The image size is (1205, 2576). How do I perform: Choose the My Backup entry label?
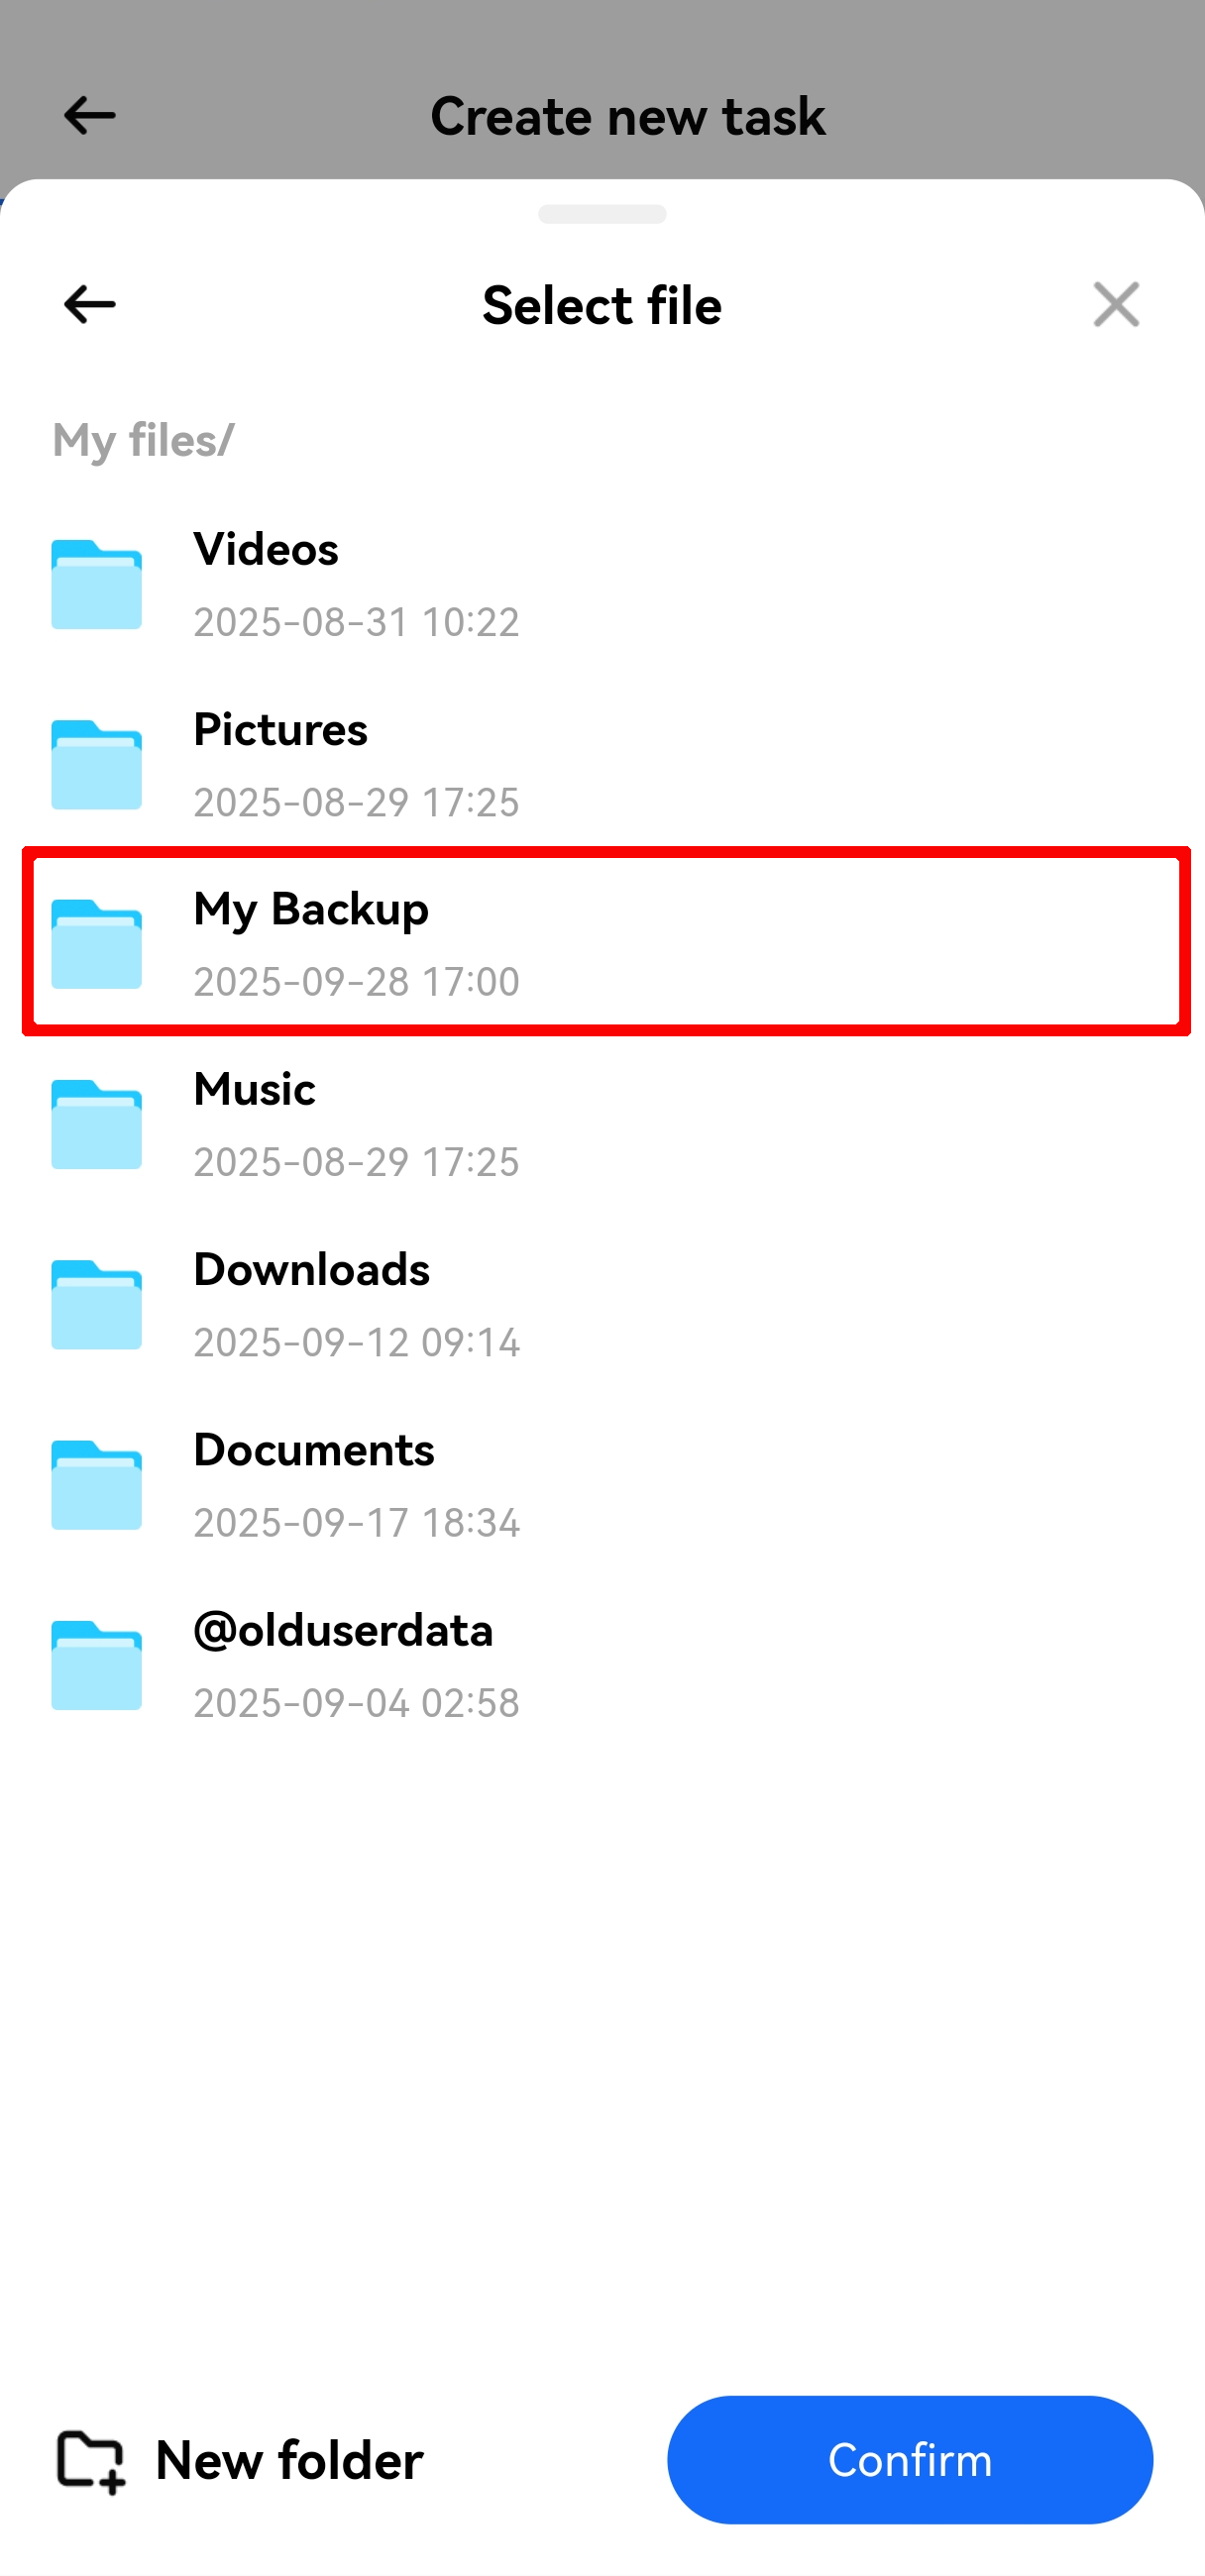coord(311,909)
